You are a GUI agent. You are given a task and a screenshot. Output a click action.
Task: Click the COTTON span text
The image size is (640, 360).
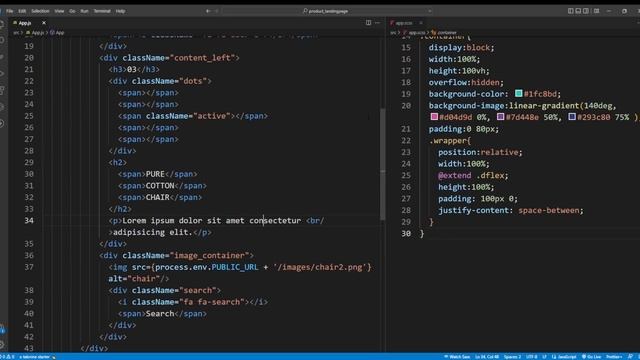click(160, 186)
